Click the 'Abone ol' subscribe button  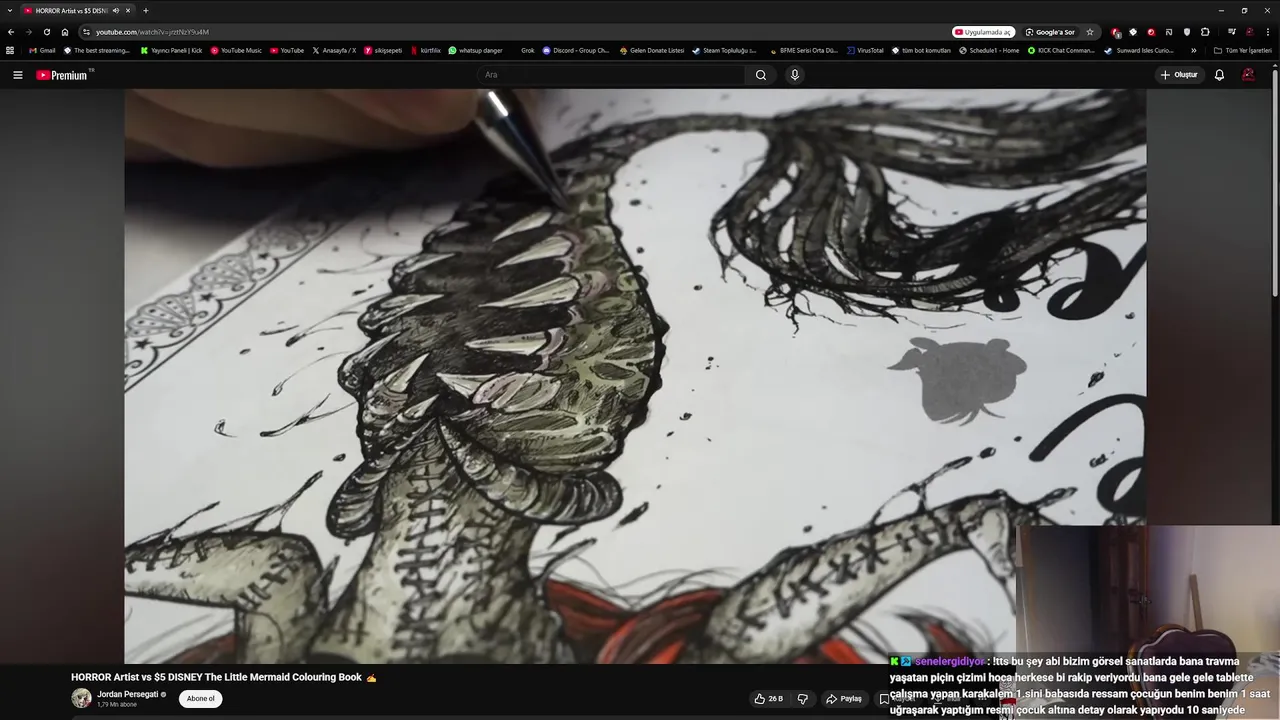200,699
